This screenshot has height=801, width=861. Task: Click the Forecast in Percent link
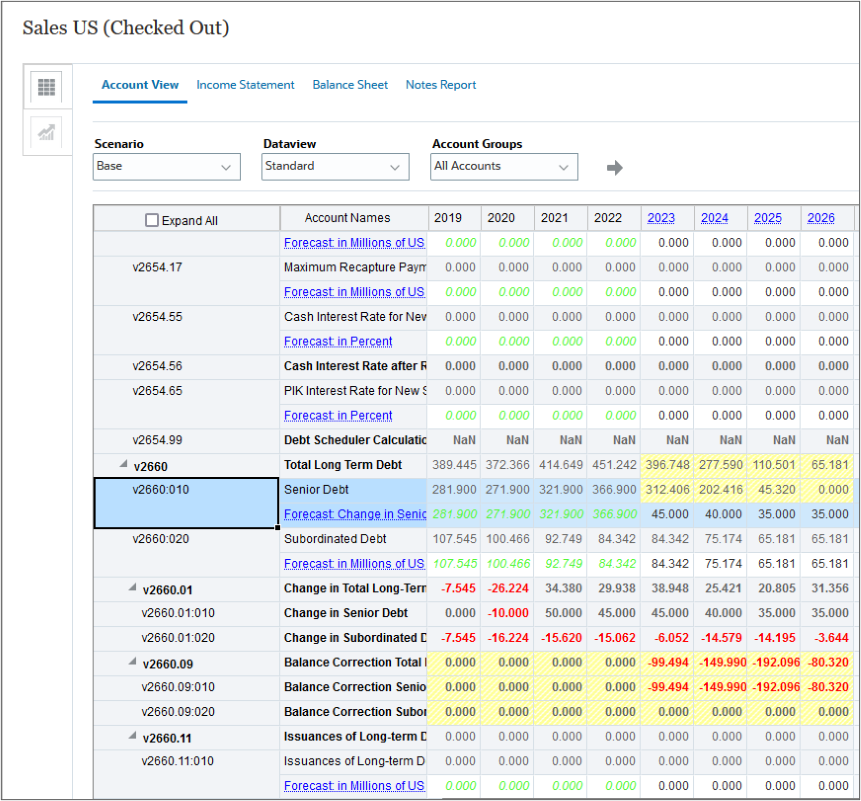point(338,341)
